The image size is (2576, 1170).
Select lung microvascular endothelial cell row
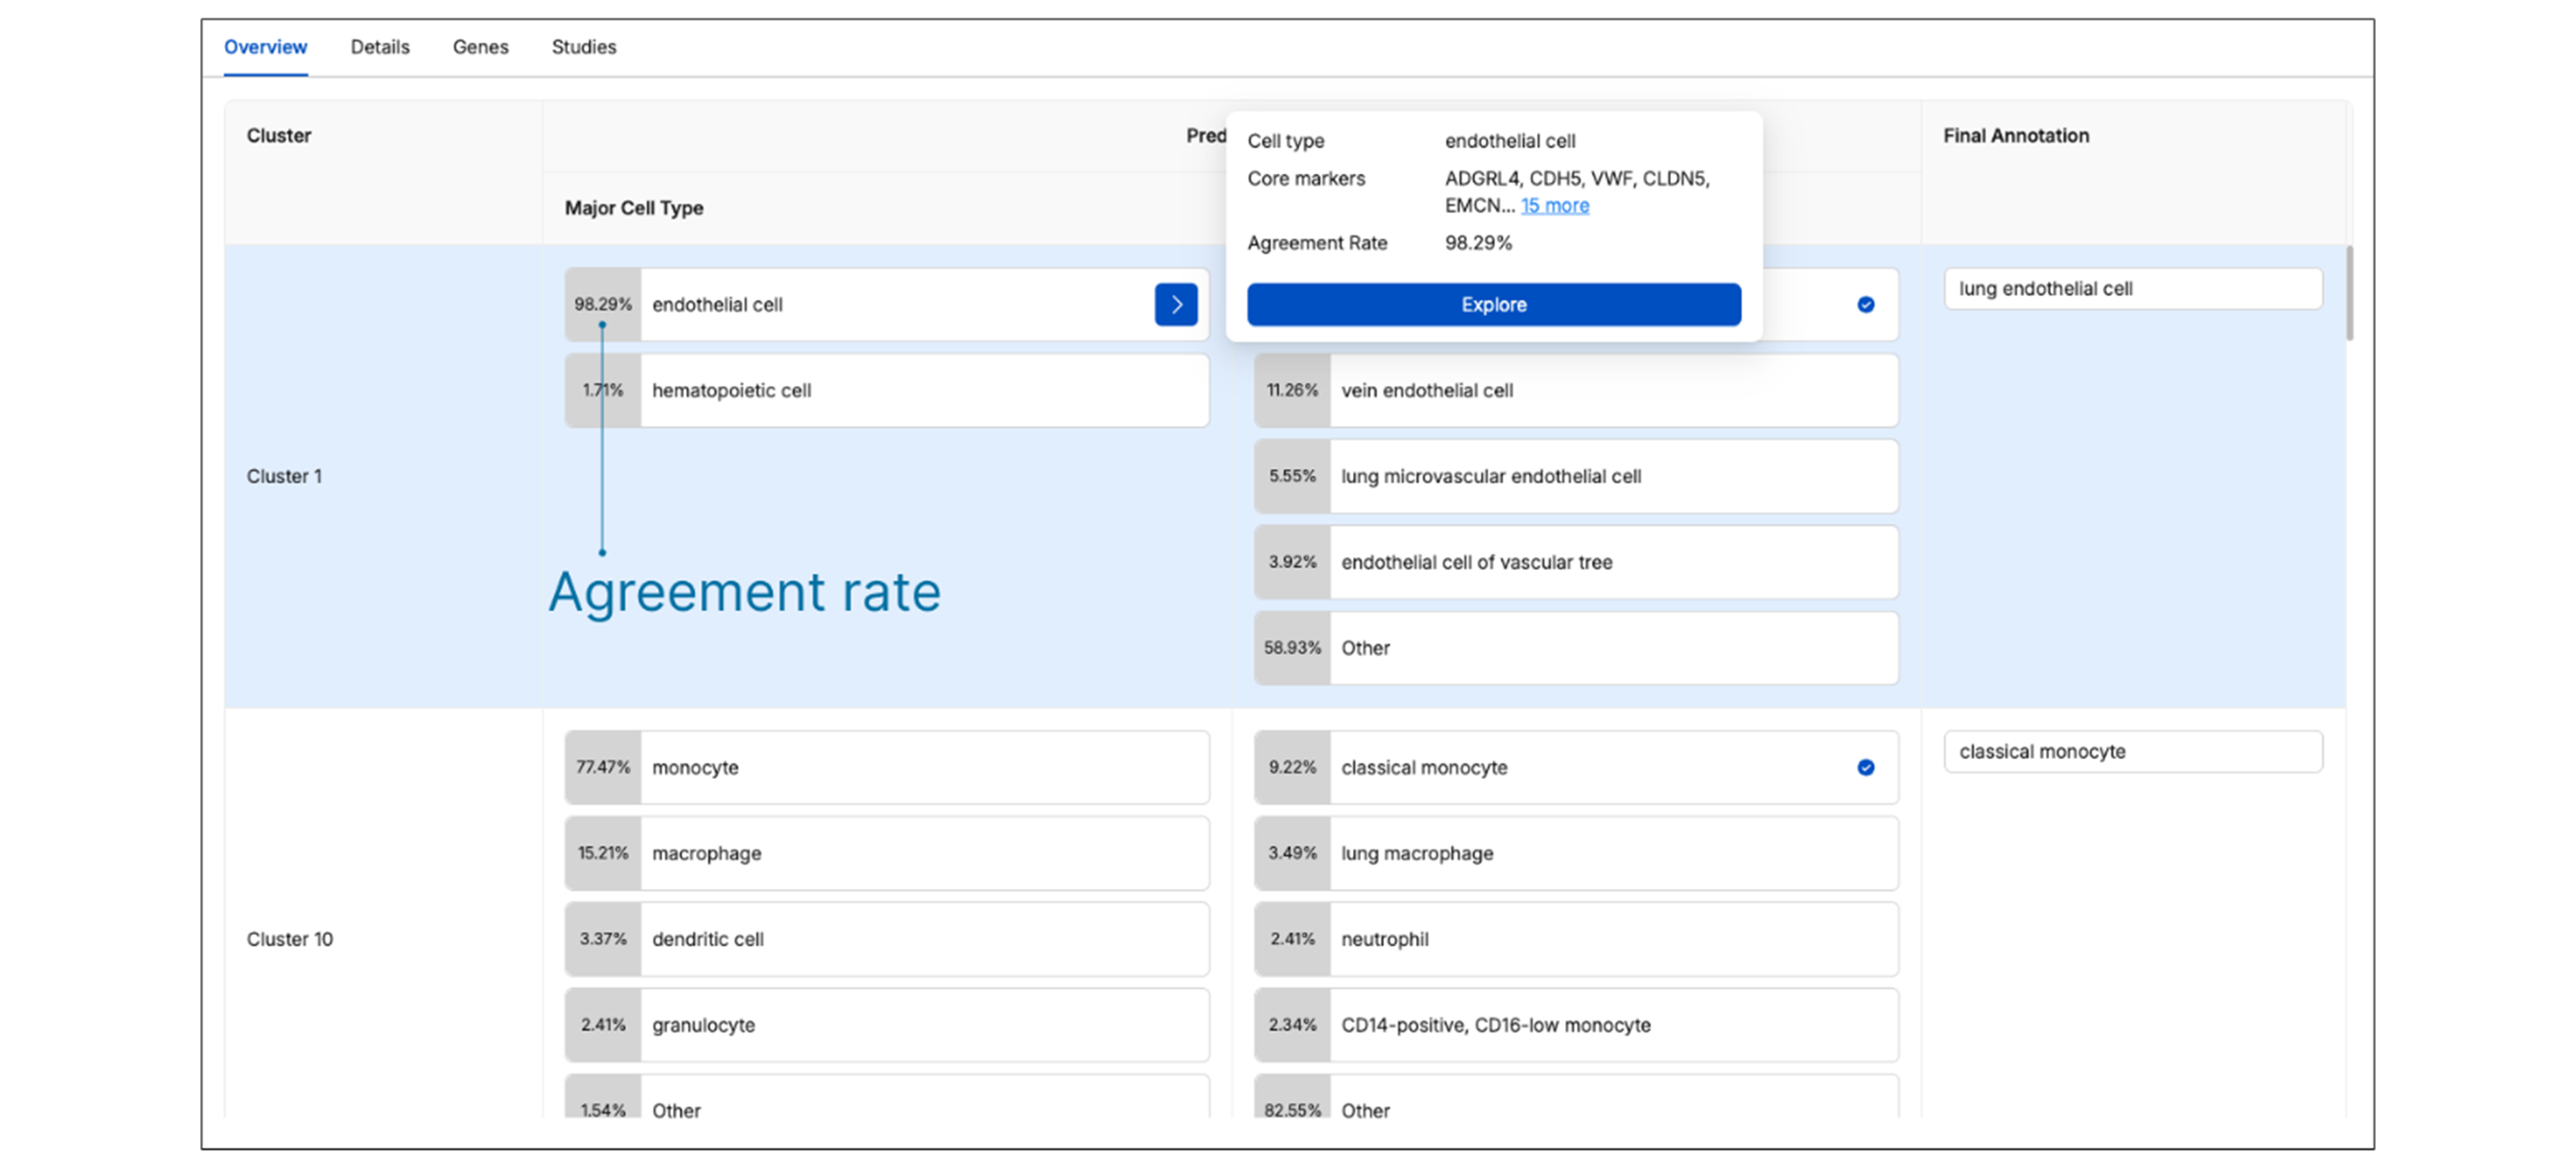pyautogui.click(x=1576, y=476)
